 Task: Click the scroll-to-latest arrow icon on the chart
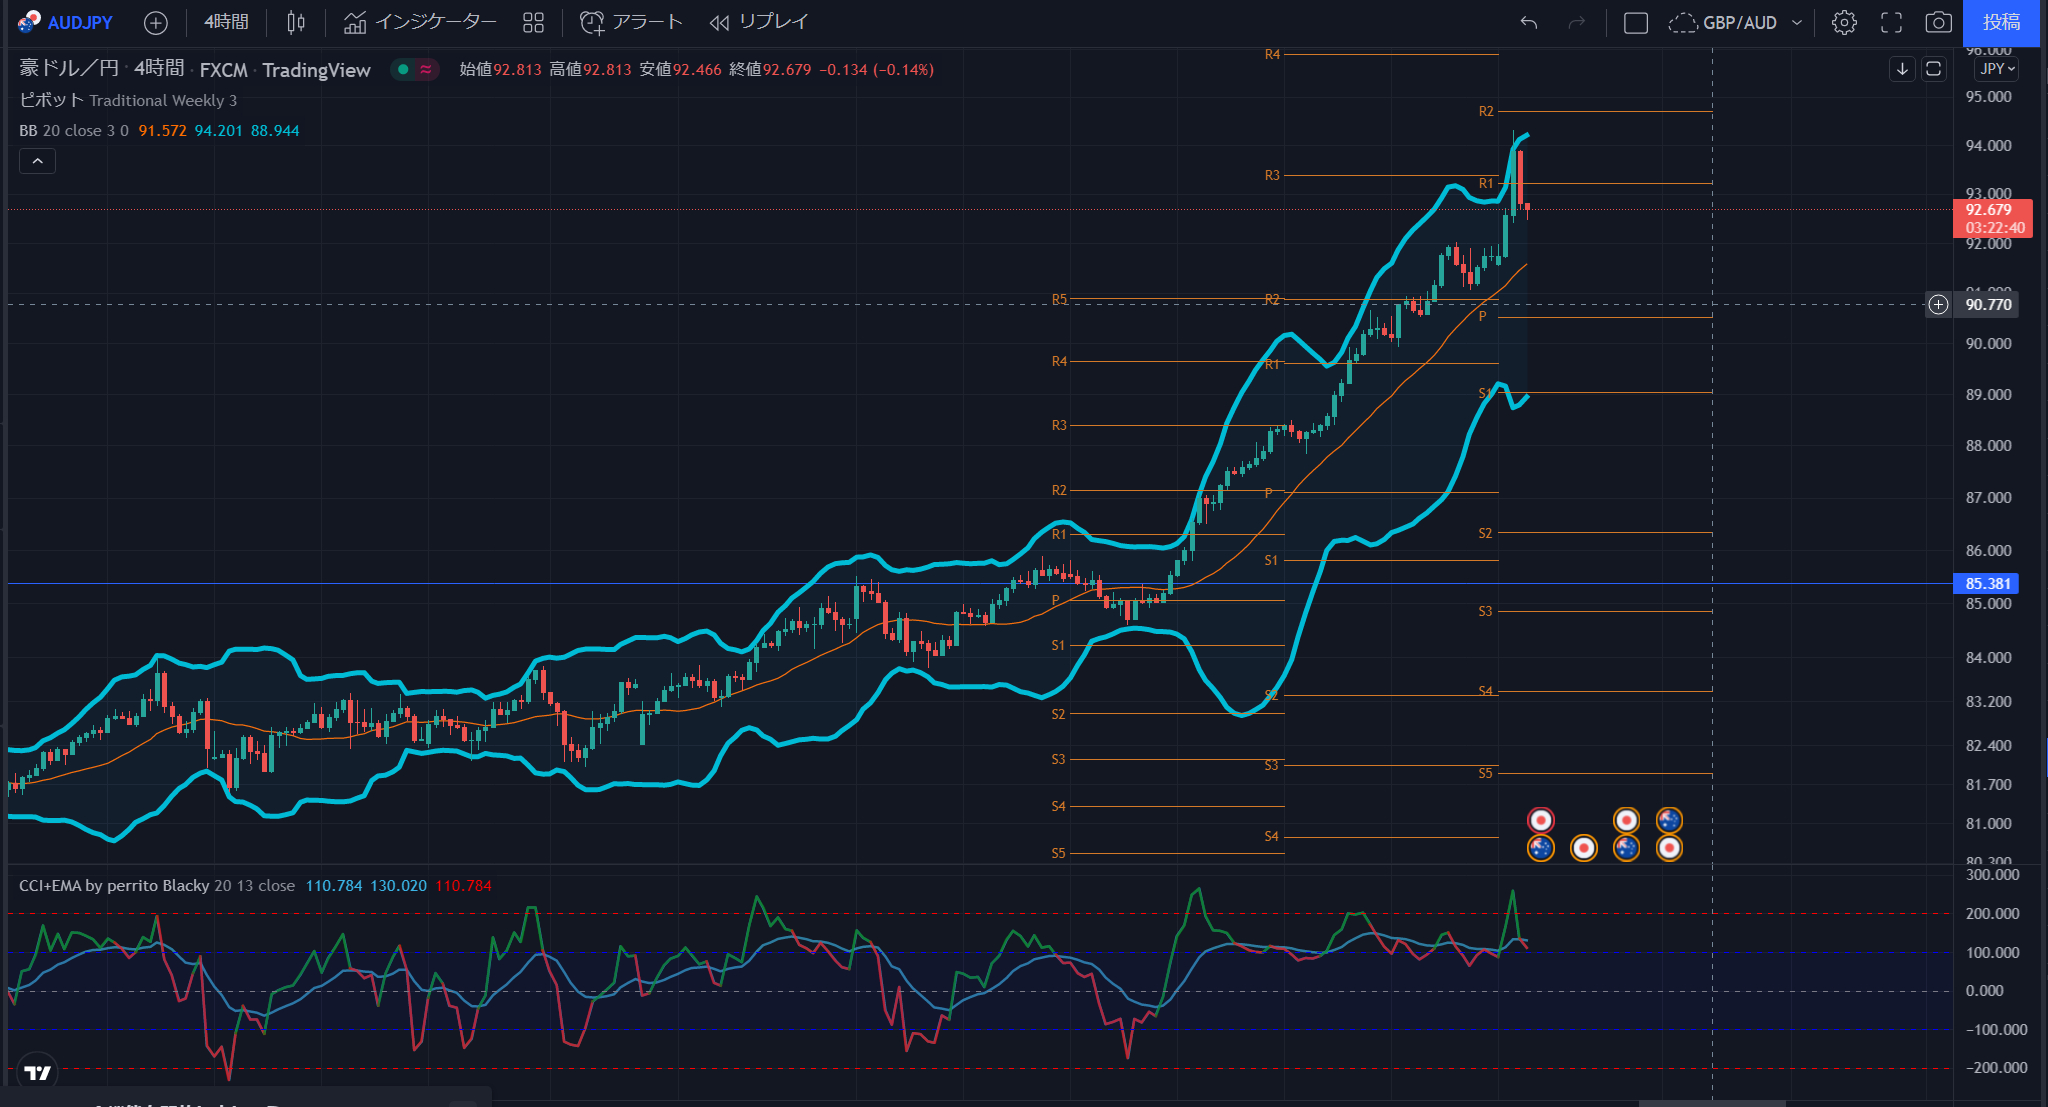coord(1902,69)
